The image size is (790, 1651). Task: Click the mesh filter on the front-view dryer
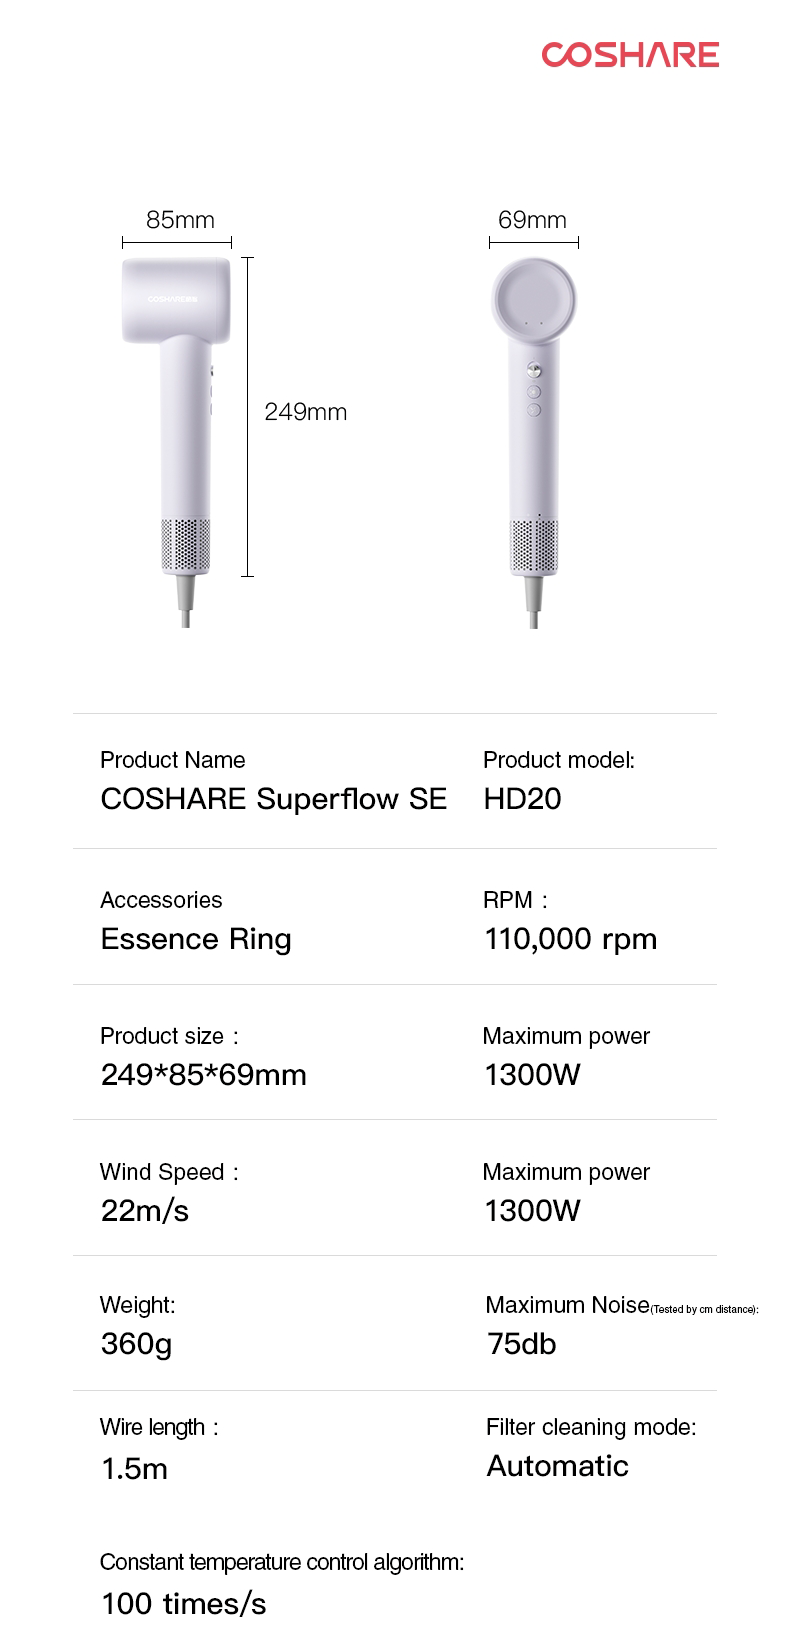533,546
